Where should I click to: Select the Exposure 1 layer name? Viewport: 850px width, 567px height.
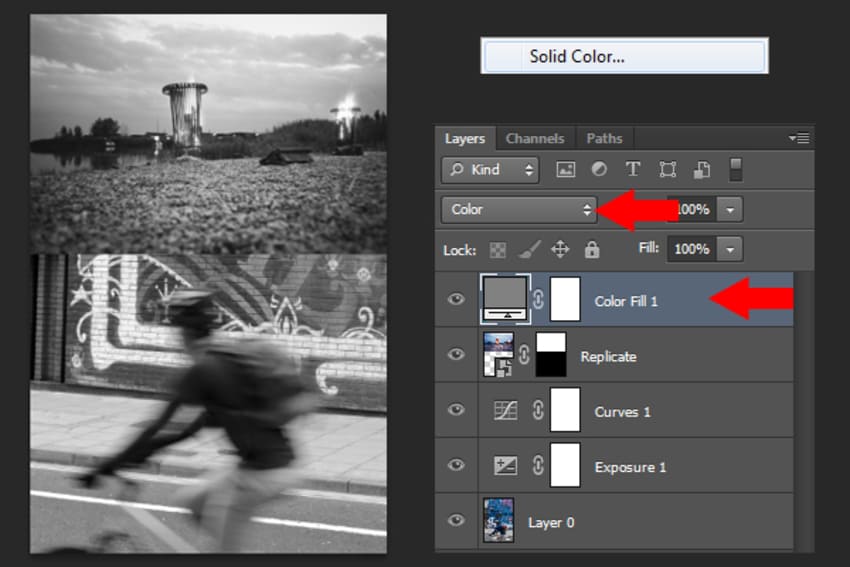click(x=630, y=467)
